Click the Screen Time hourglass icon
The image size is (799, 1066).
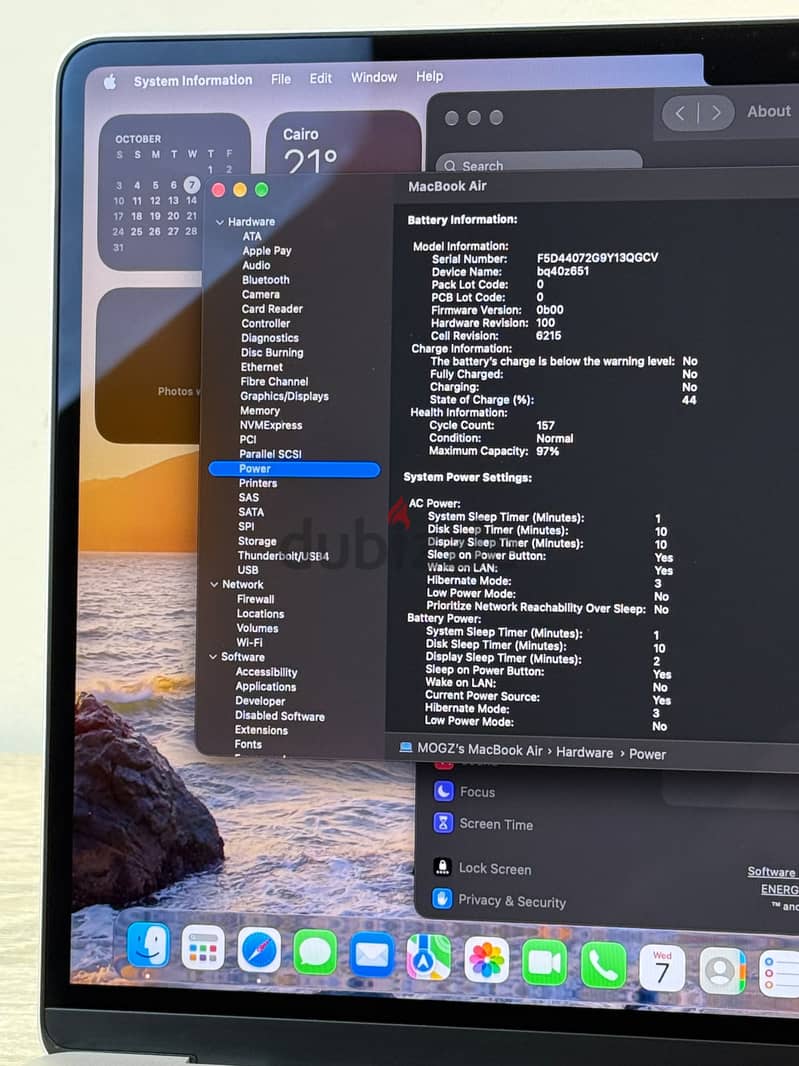[x=443, y=823]
